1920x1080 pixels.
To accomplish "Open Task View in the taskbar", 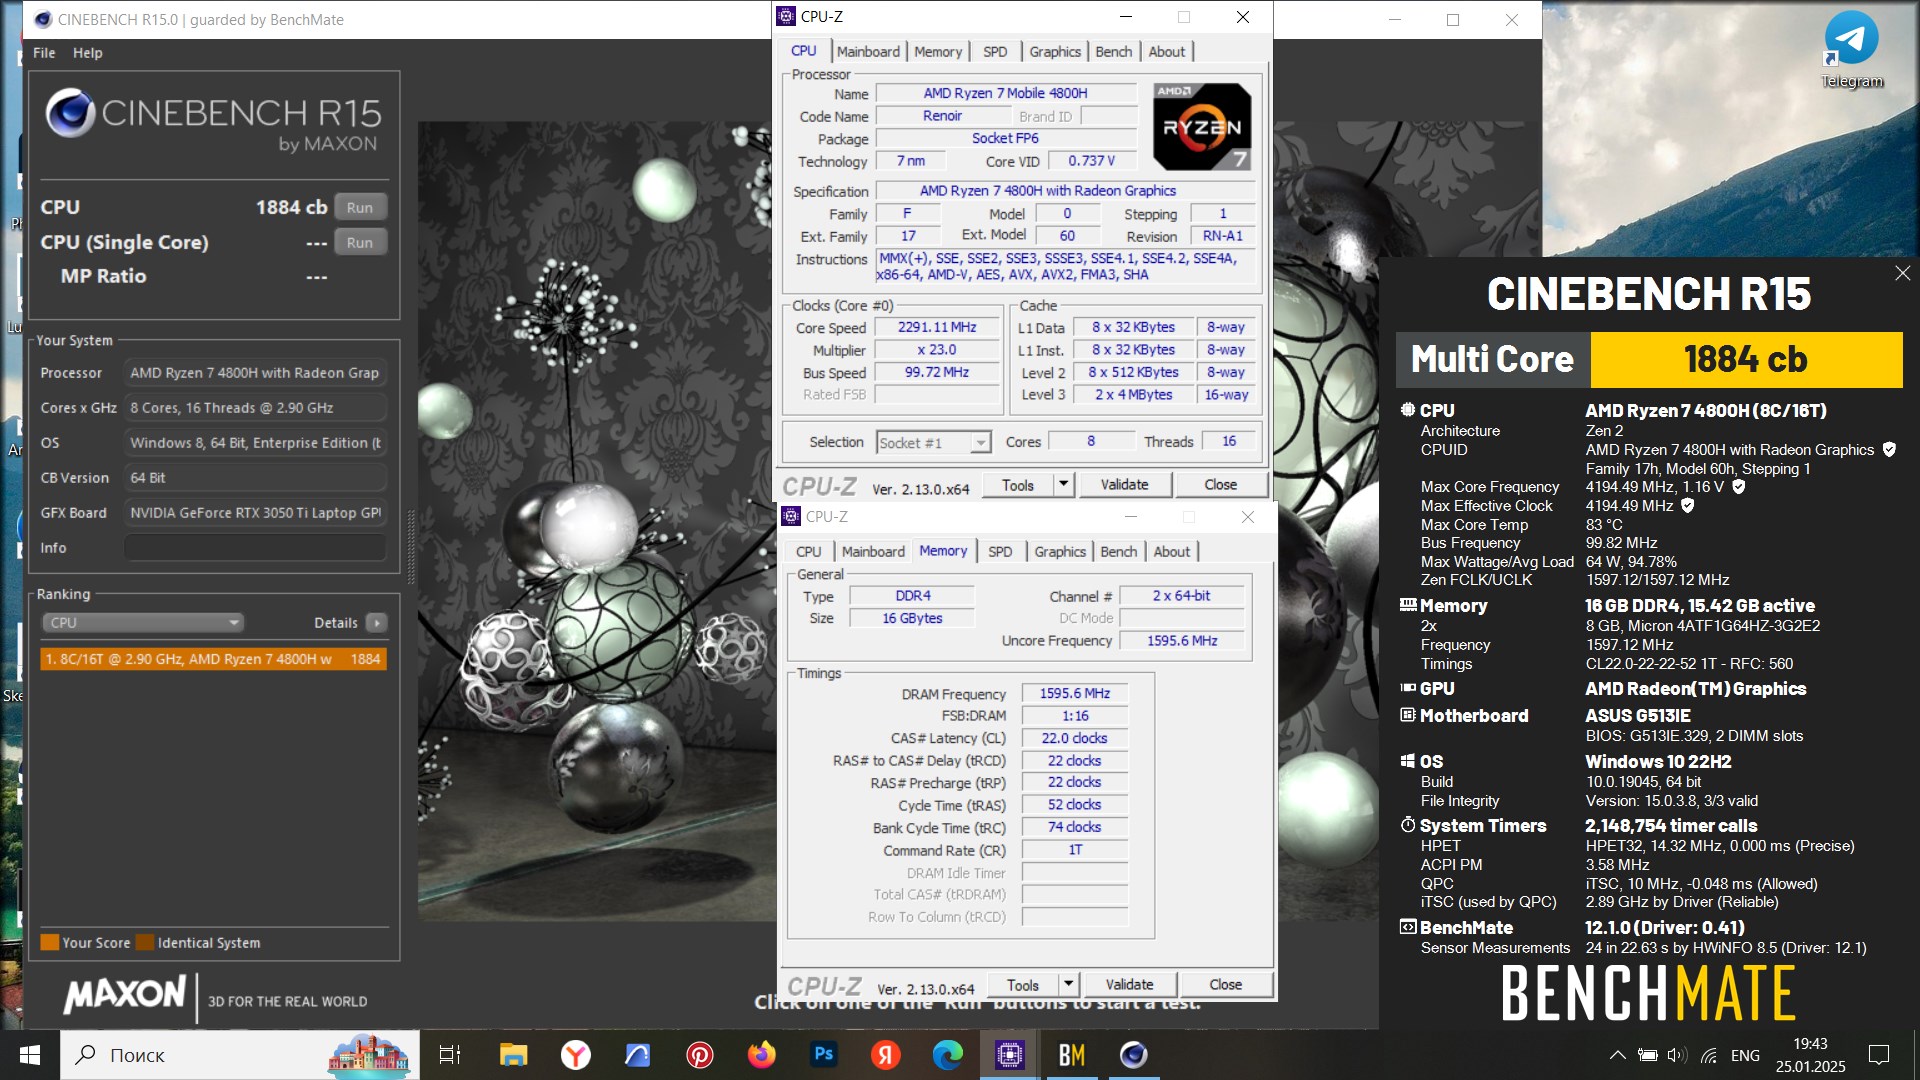I will pos(450,1055).
